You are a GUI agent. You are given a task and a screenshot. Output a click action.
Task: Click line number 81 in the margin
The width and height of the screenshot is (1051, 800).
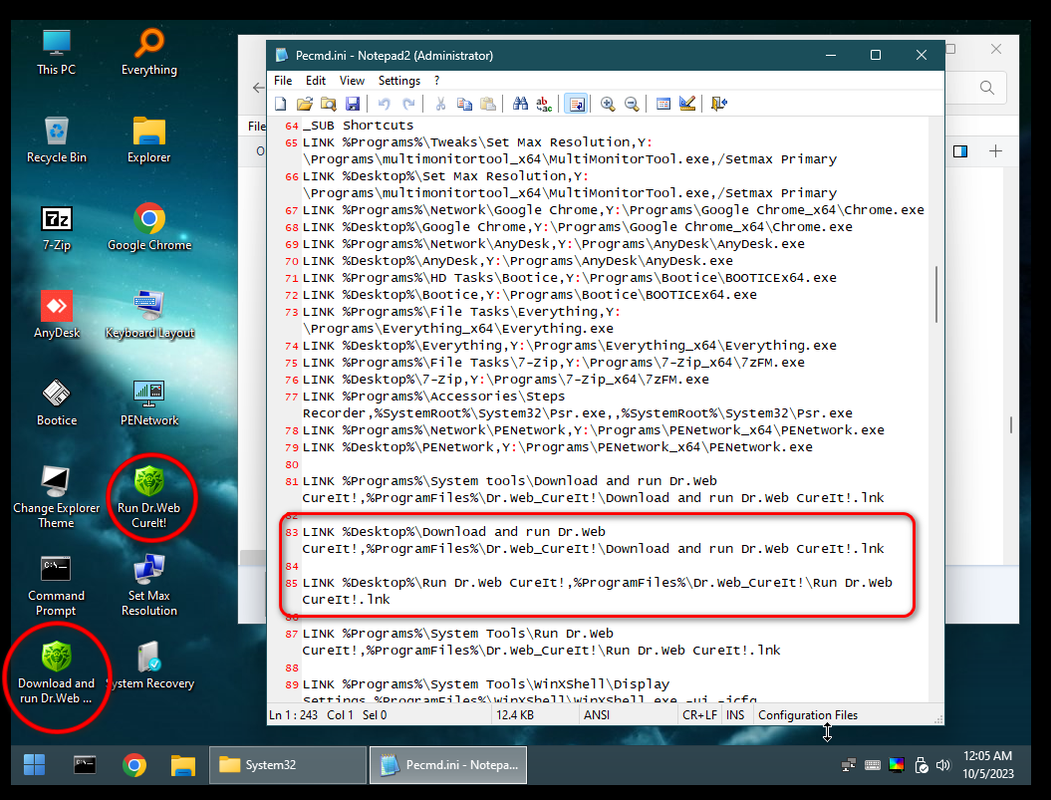[x=292, y=482]
